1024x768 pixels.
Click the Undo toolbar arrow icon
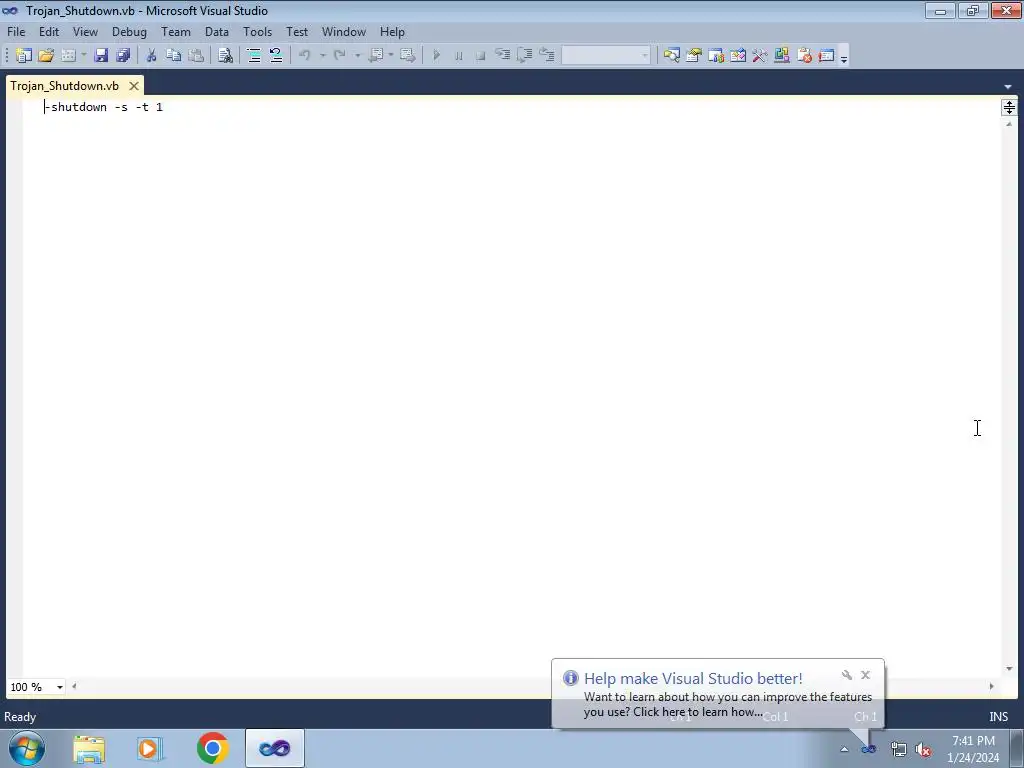point(305,56)
